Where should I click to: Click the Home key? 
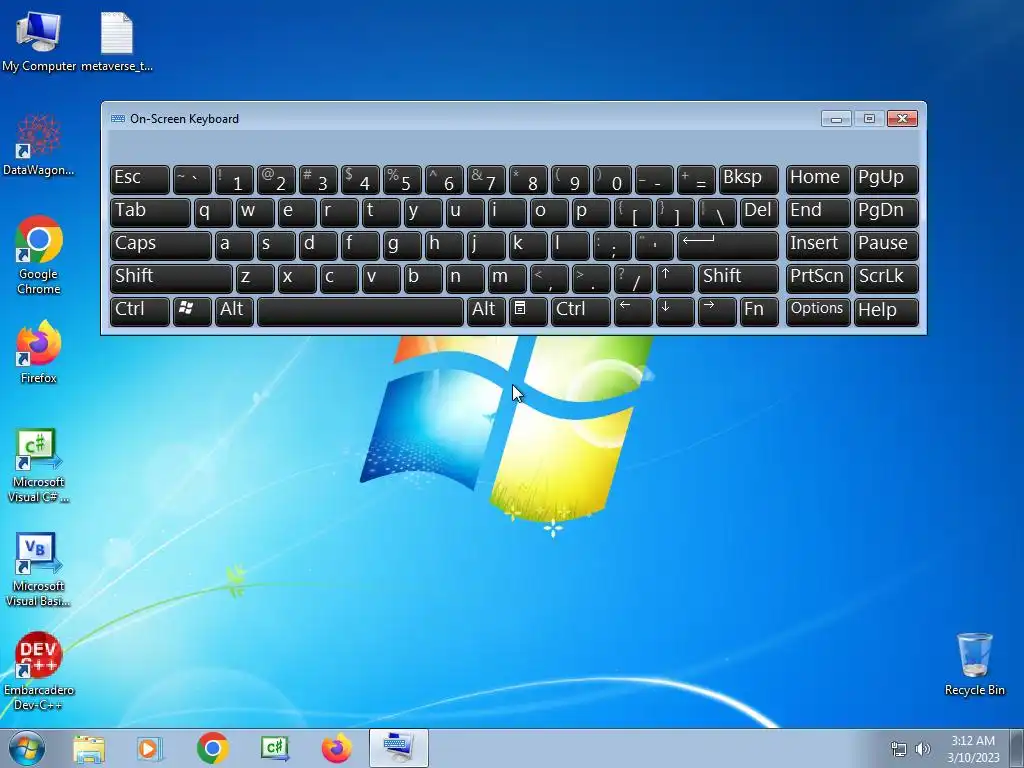point(818,180)
